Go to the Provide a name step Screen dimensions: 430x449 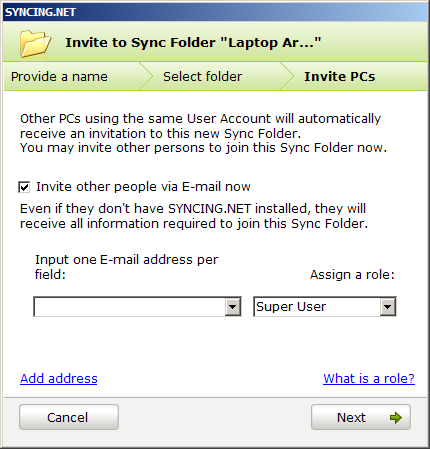[x=59, y=77]
